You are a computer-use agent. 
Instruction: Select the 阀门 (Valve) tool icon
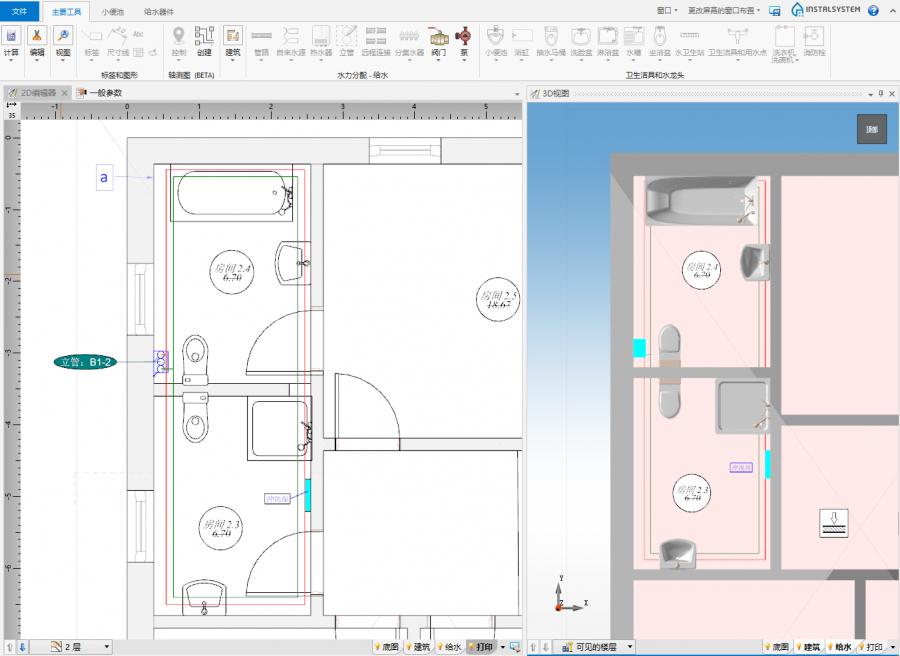point(437,37)
